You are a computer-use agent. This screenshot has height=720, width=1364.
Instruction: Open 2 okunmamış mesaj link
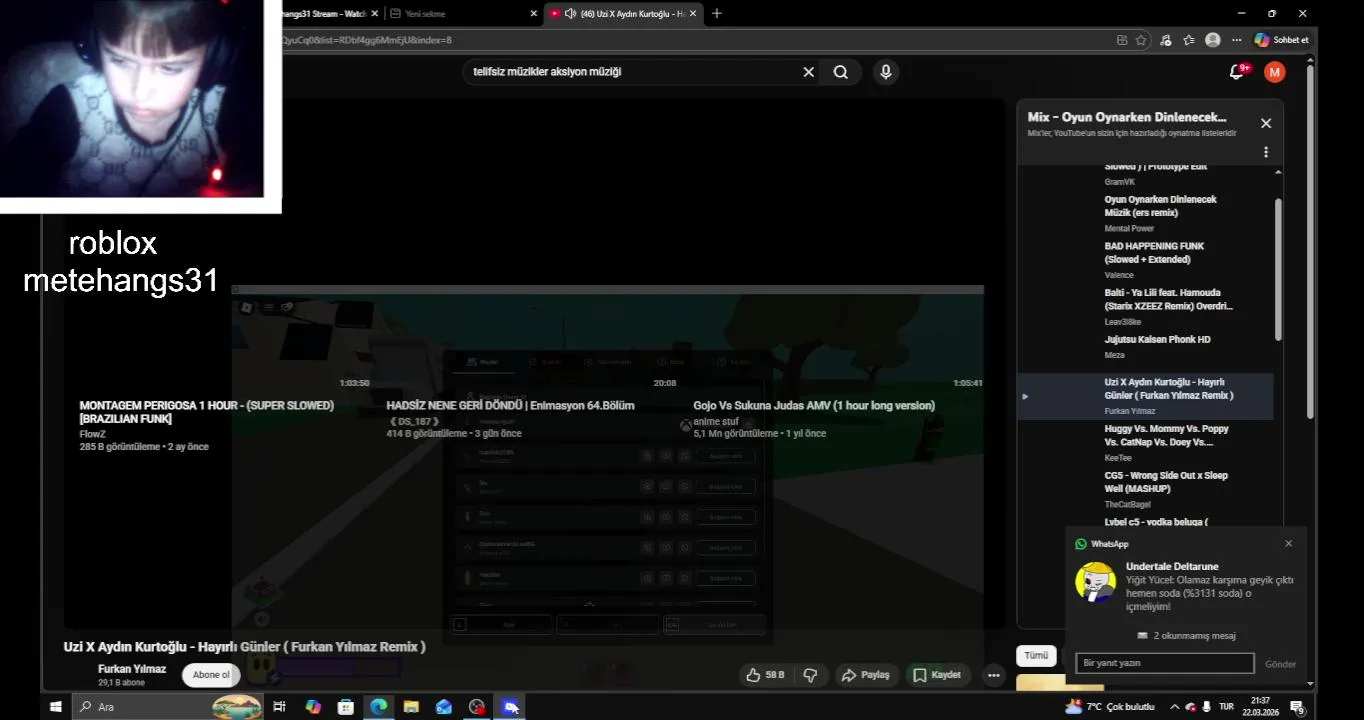(1186, 636)
